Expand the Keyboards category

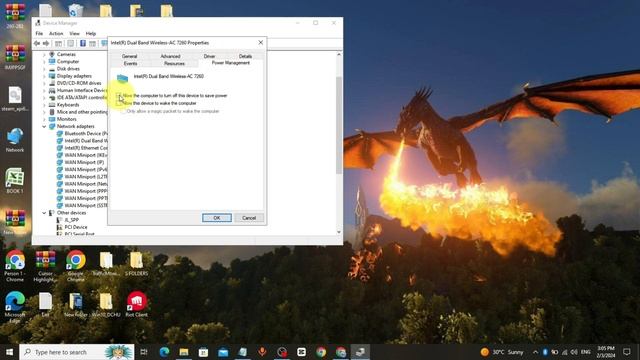click(x=44, y=105)
